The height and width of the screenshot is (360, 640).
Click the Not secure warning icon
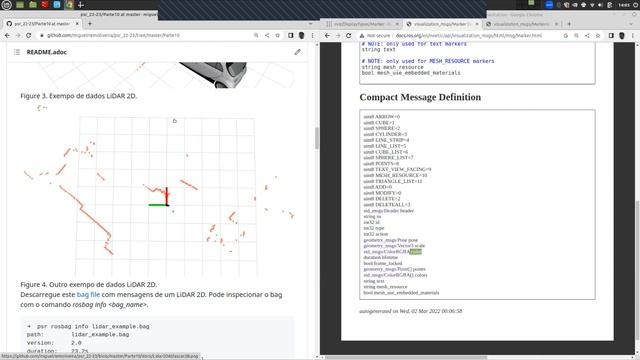pyautogui.click(x=362, y=36)
